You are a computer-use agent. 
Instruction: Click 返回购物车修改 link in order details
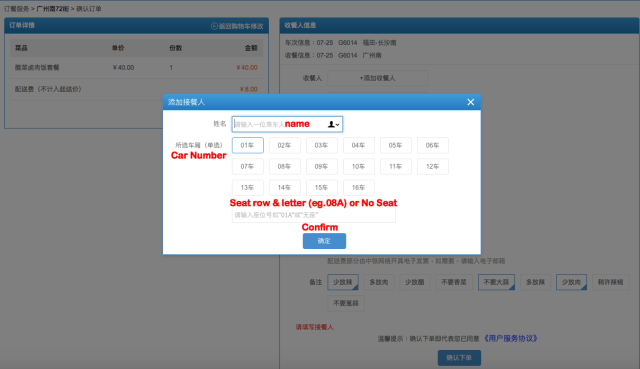click(237, 26)
